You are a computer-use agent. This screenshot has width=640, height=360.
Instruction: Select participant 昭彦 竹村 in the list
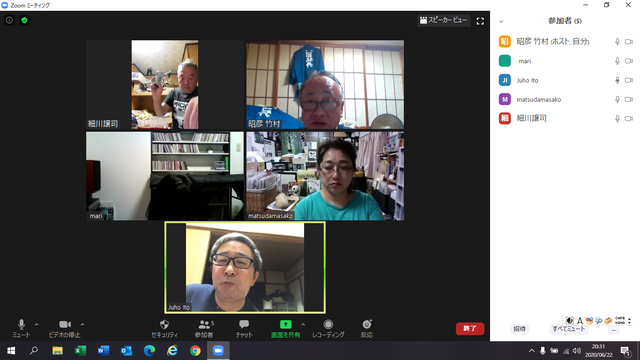[x=565, y=41]
